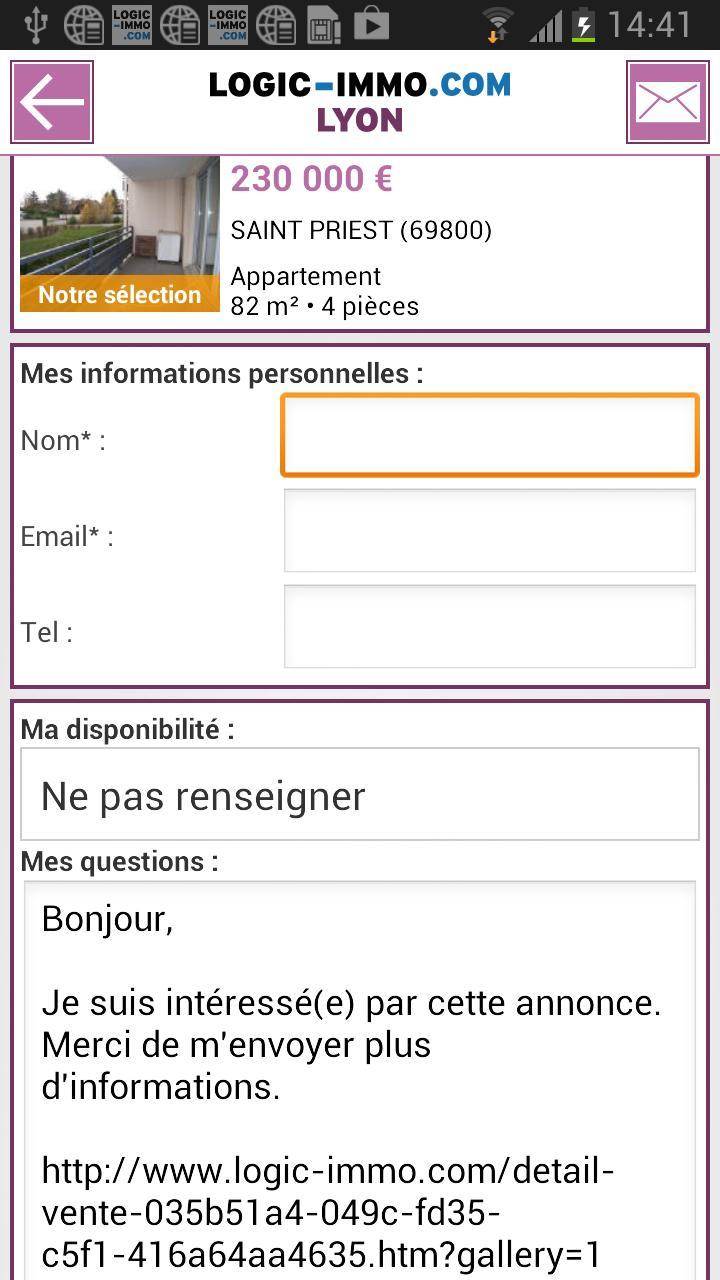Tap the back arrow button

[x=52, y=102]
